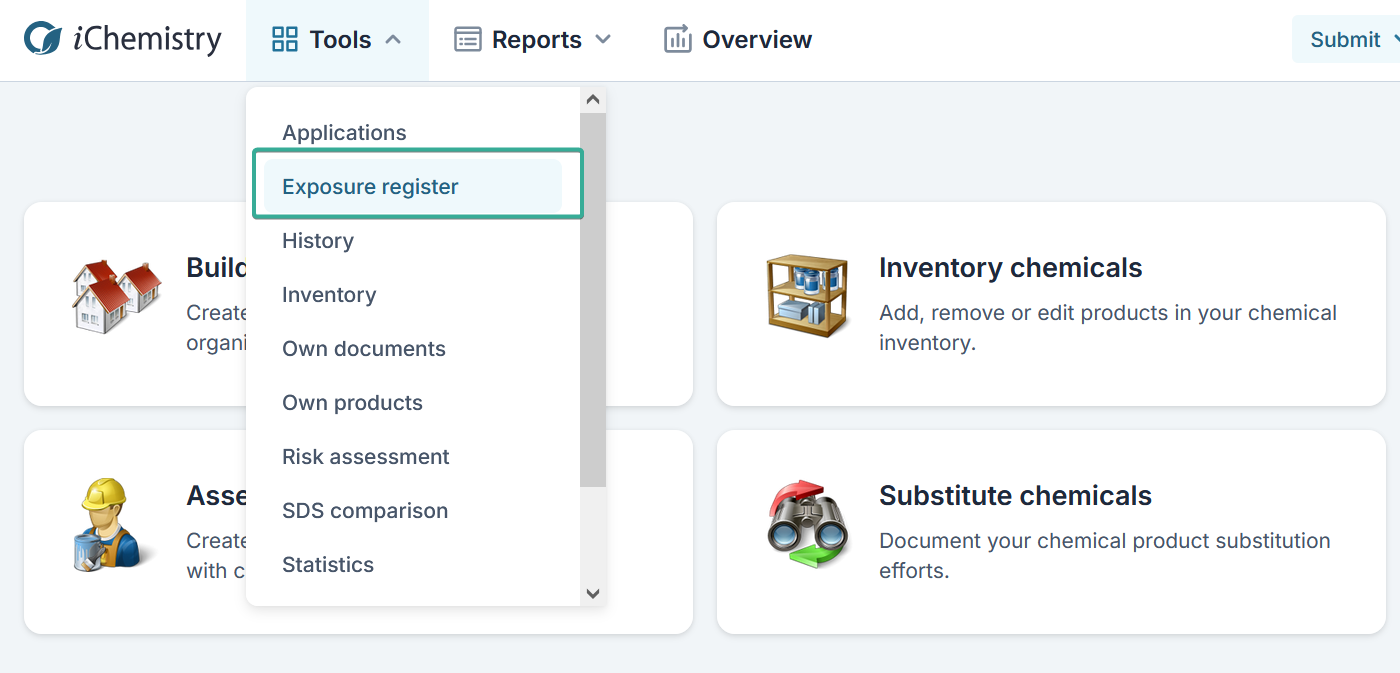Click the Overview chart icon
Image resolution: width=1400 pixels, height=673 pixels.
678,40
